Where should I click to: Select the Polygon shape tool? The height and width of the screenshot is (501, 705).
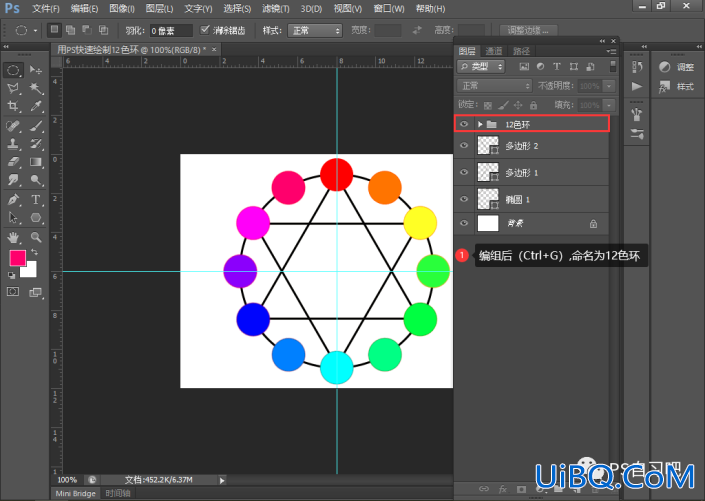[36, 218]
